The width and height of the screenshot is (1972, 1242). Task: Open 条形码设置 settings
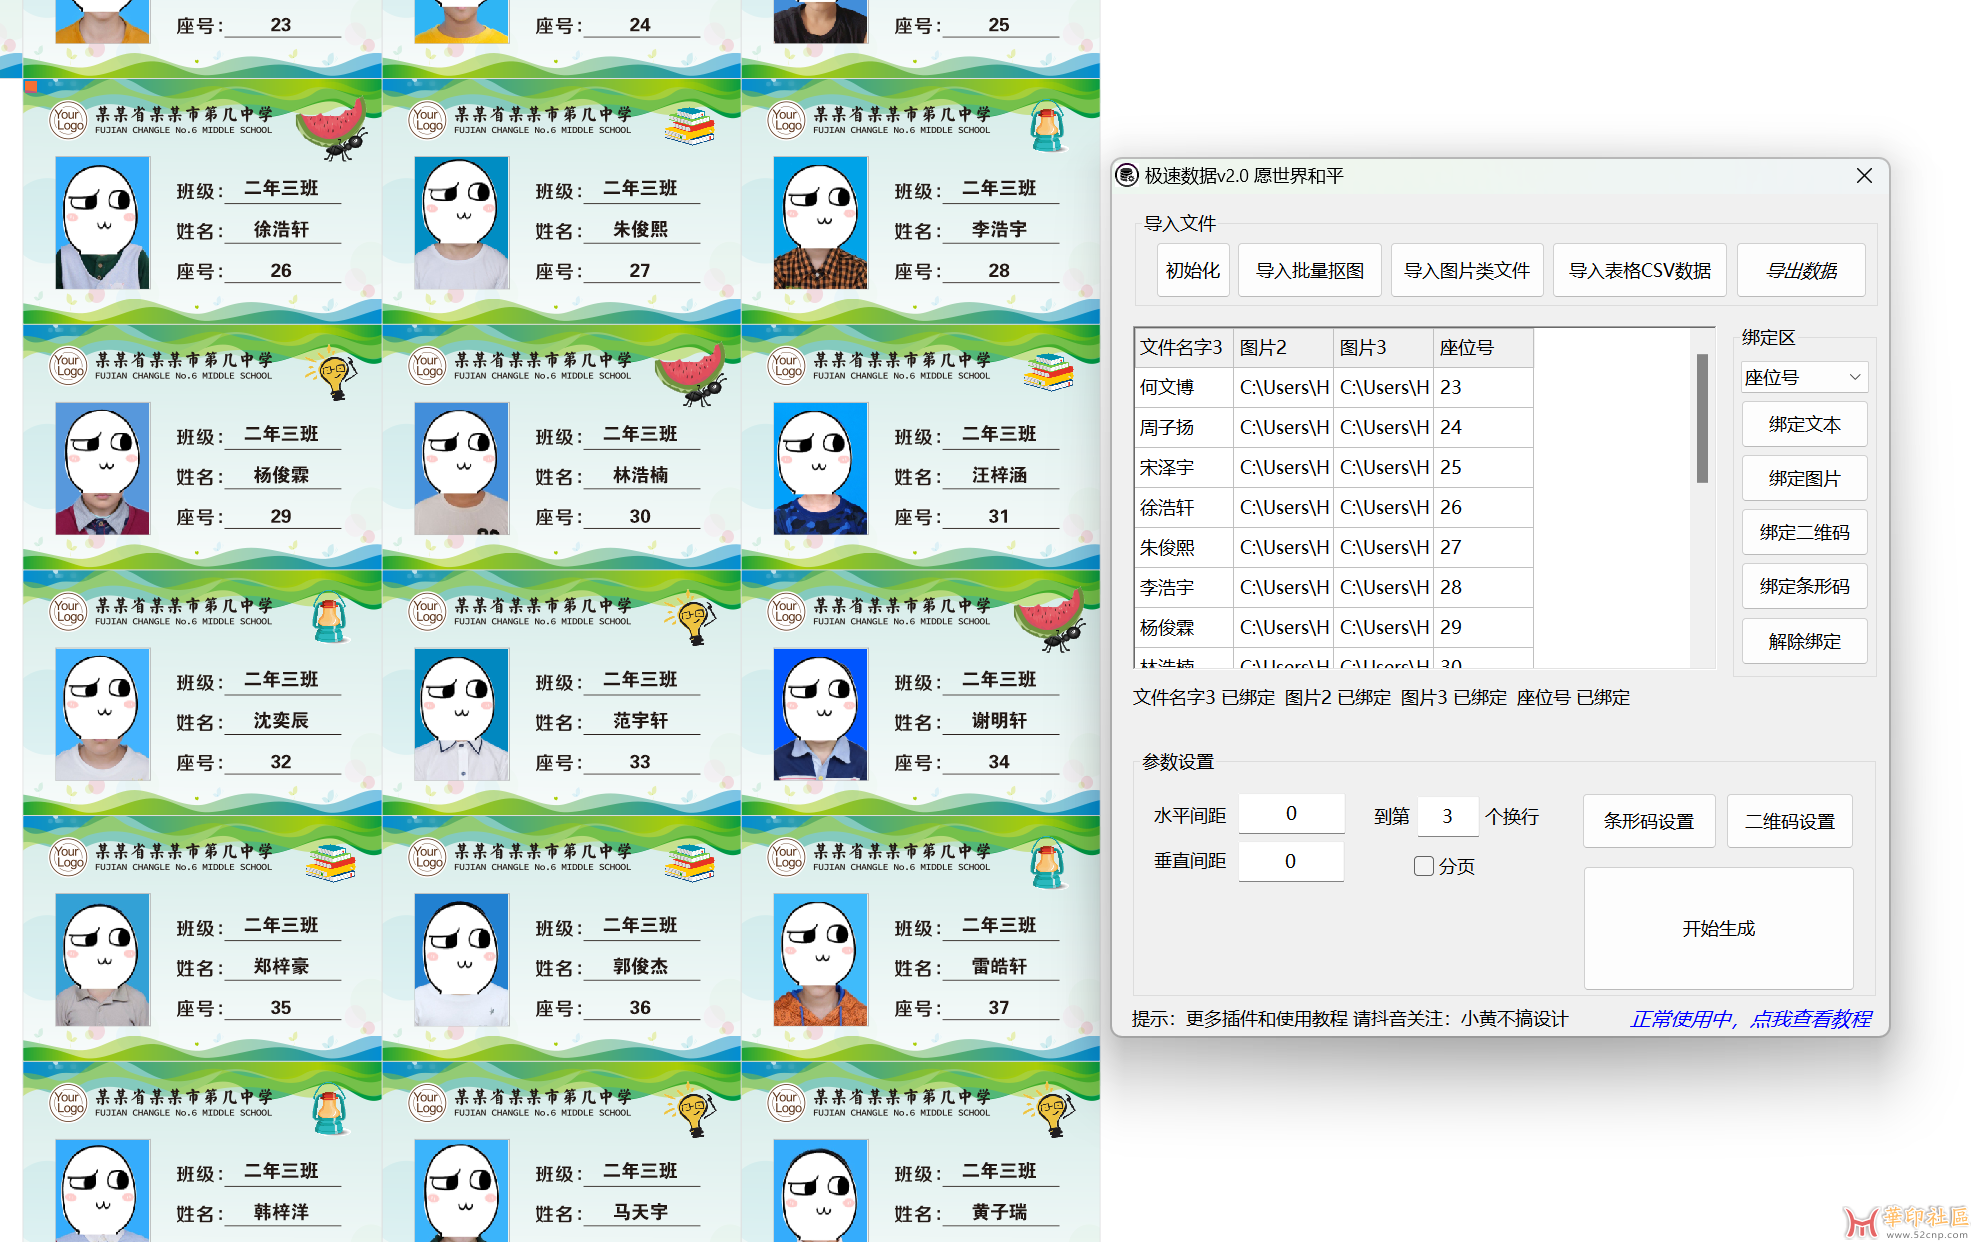[1648, 821]
